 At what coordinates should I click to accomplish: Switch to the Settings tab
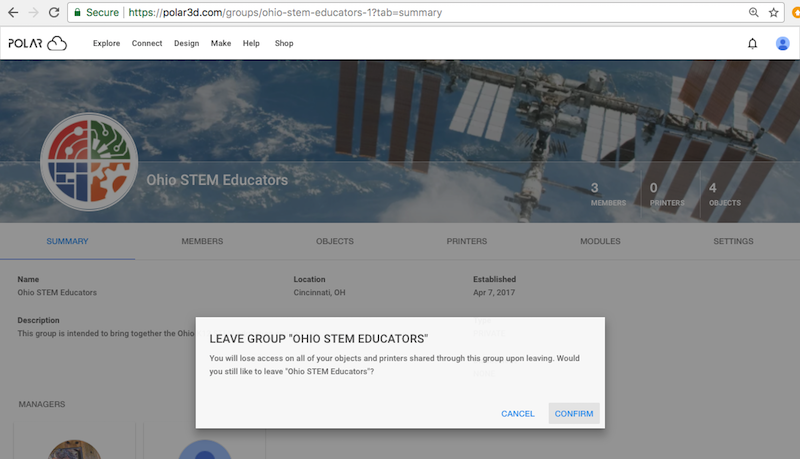733,241
